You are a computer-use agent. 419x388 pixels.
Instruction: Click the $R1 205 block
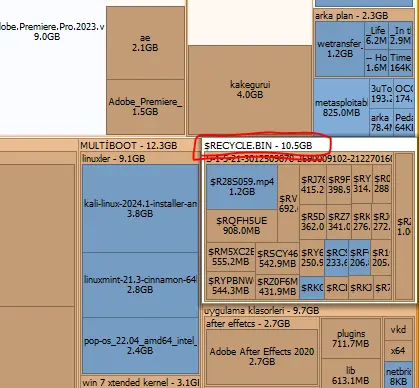tap(381, 258)
